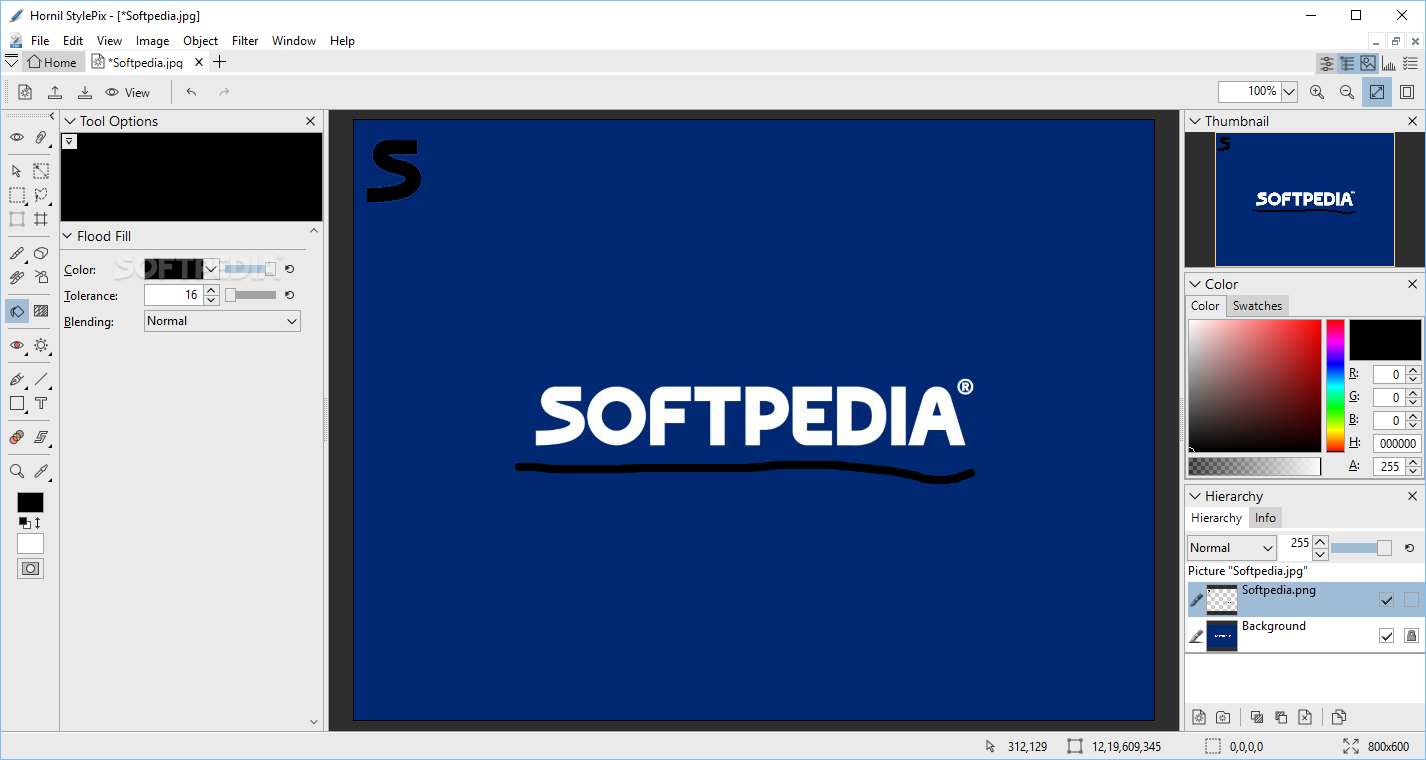Open the zoom percentage dropdown
This screenshot has height=760, width=1426.
(x=1289, y=92)
